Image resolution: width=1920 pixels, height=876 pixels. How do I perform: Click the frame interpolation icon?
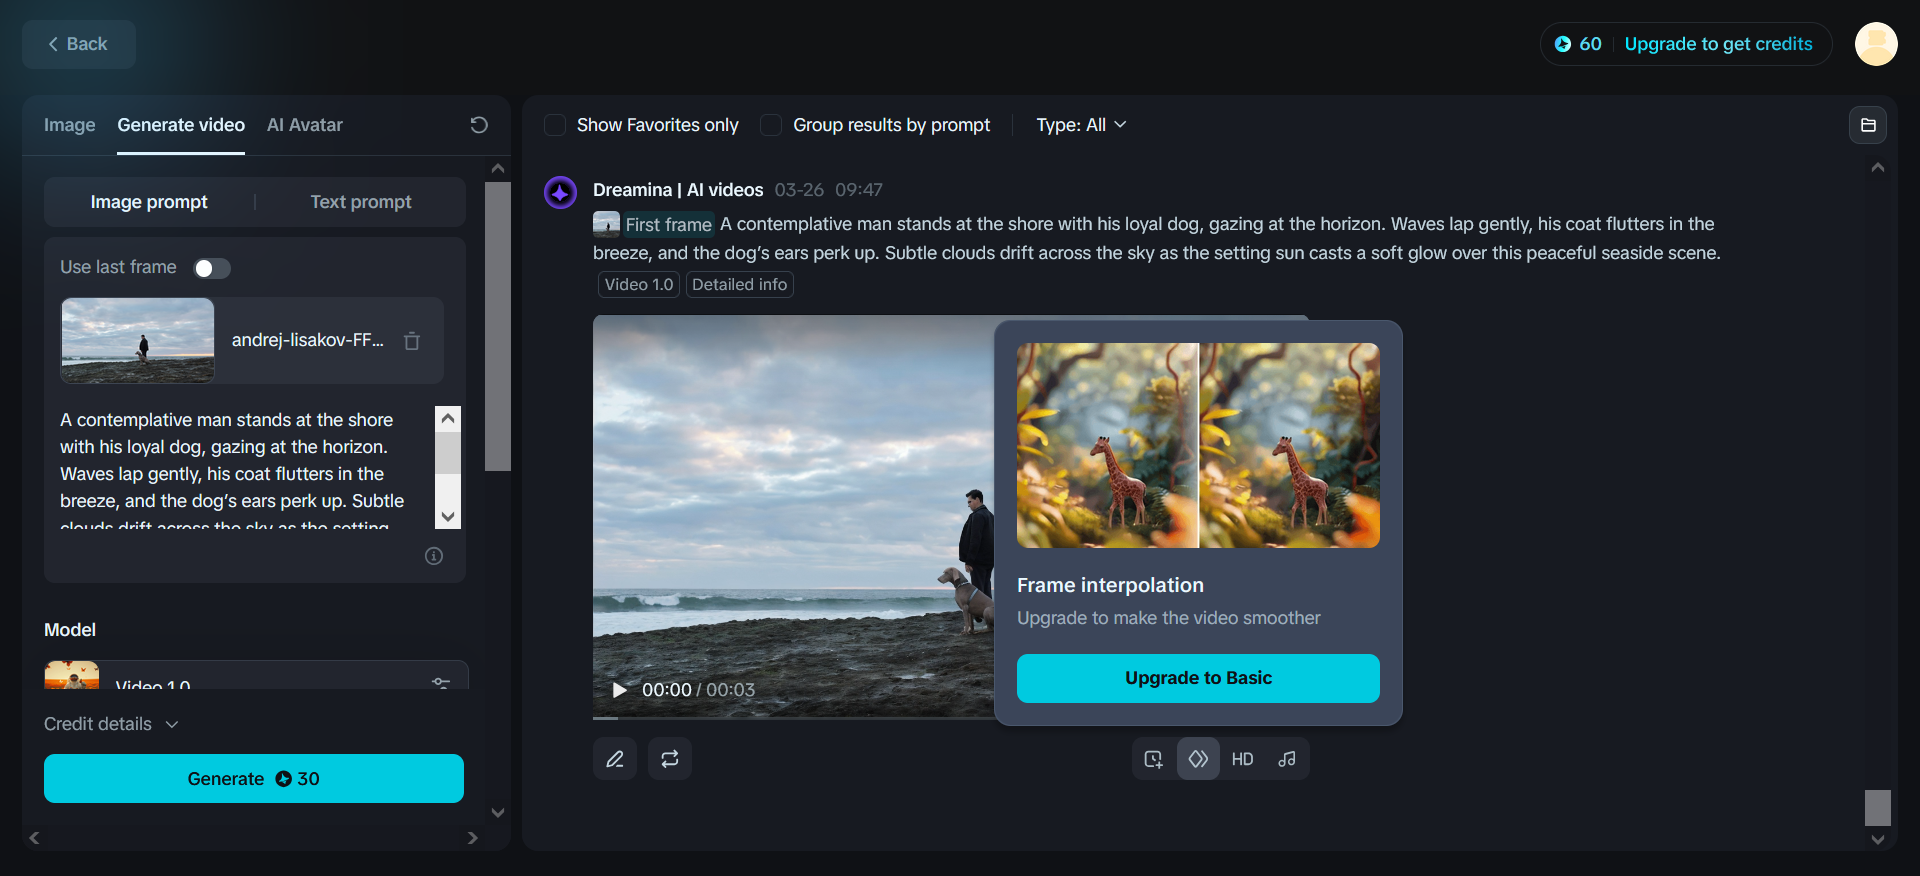(x=1198, y=759)
